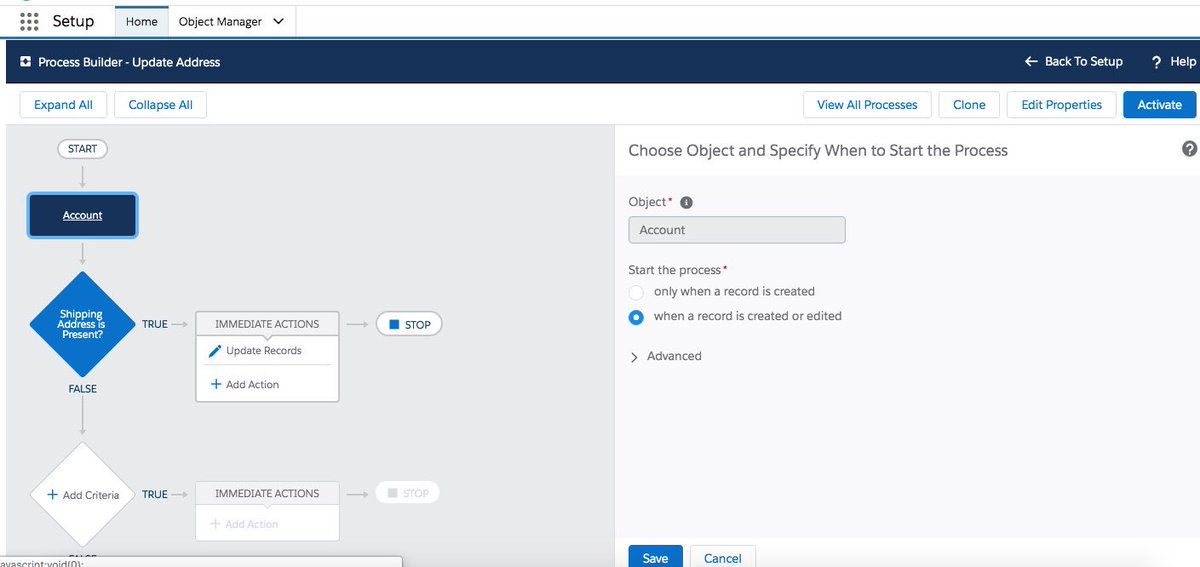Open Edit Properties
The height and width of the screenshot is (567, 1200).
(1061, 105)
